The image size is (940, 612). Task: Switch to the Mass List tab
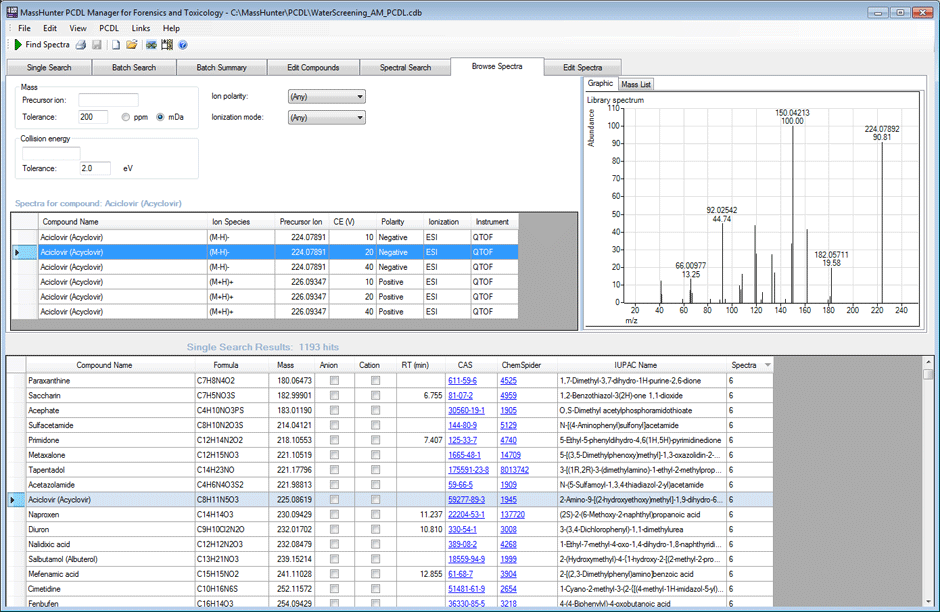click(637, 84)
